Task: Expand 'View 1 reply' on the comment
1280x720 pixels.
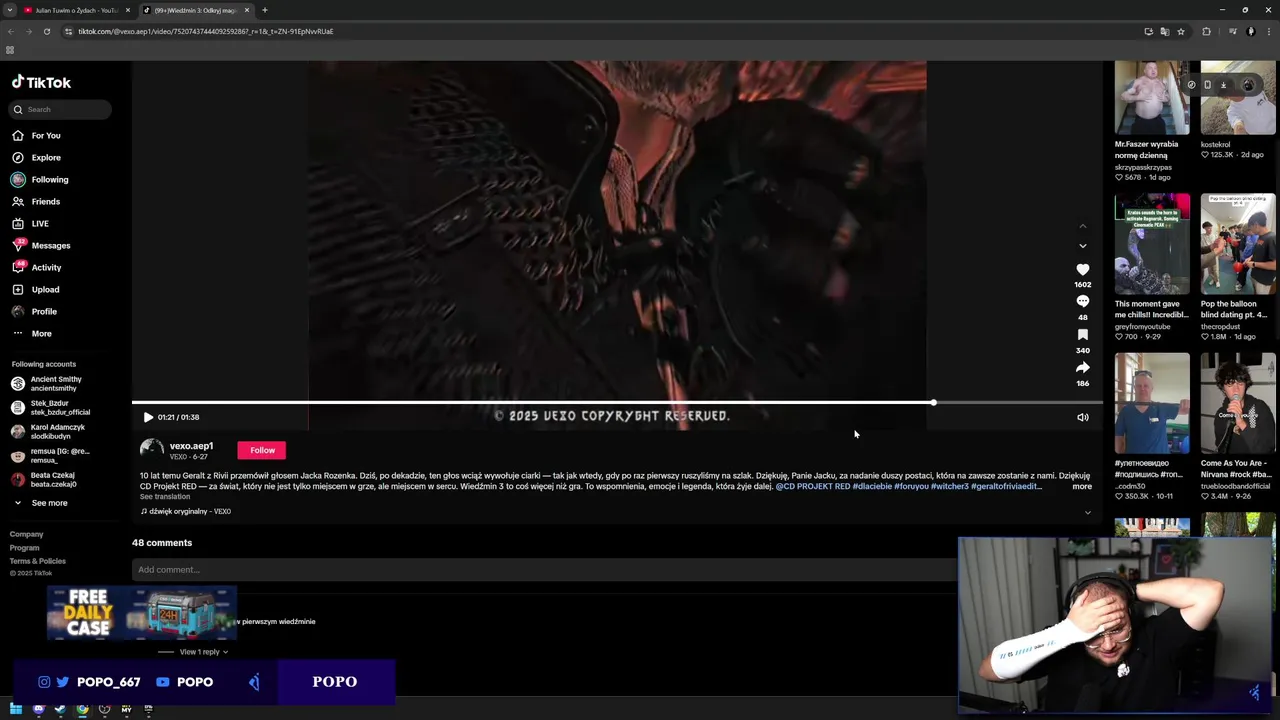Action: 203,652
